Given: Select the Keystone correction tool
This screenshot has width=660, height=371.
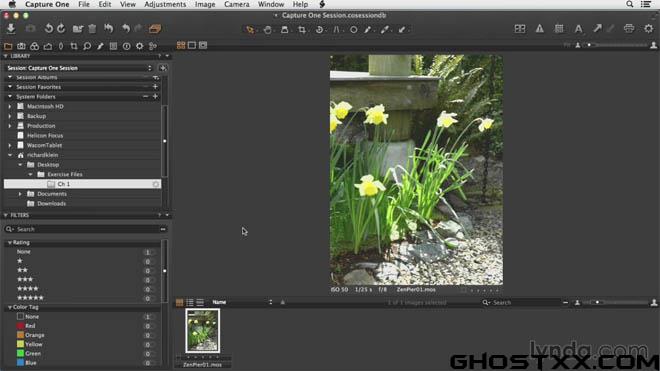Looking at the screenshot, I should pos(336,30).
